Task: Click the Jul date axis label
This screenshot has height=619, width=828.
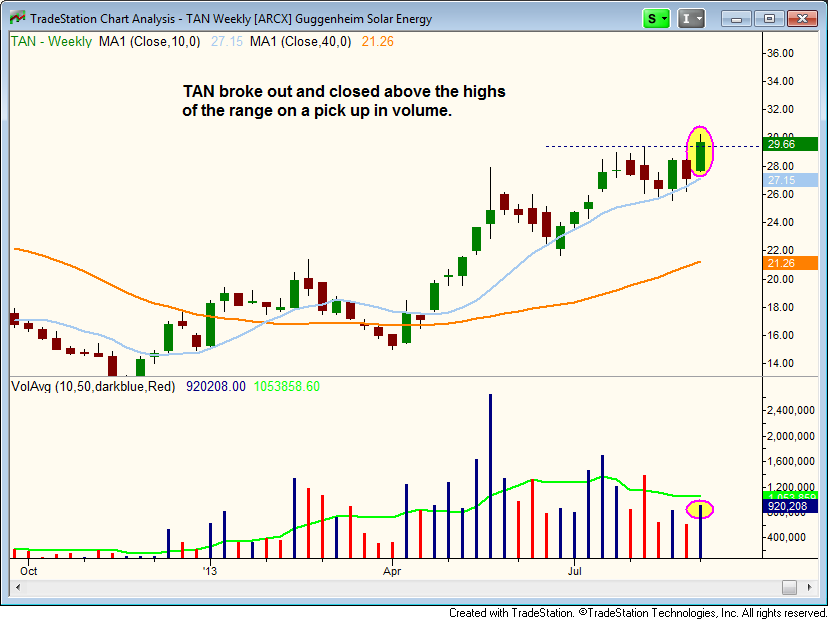Action: [575, 571]
